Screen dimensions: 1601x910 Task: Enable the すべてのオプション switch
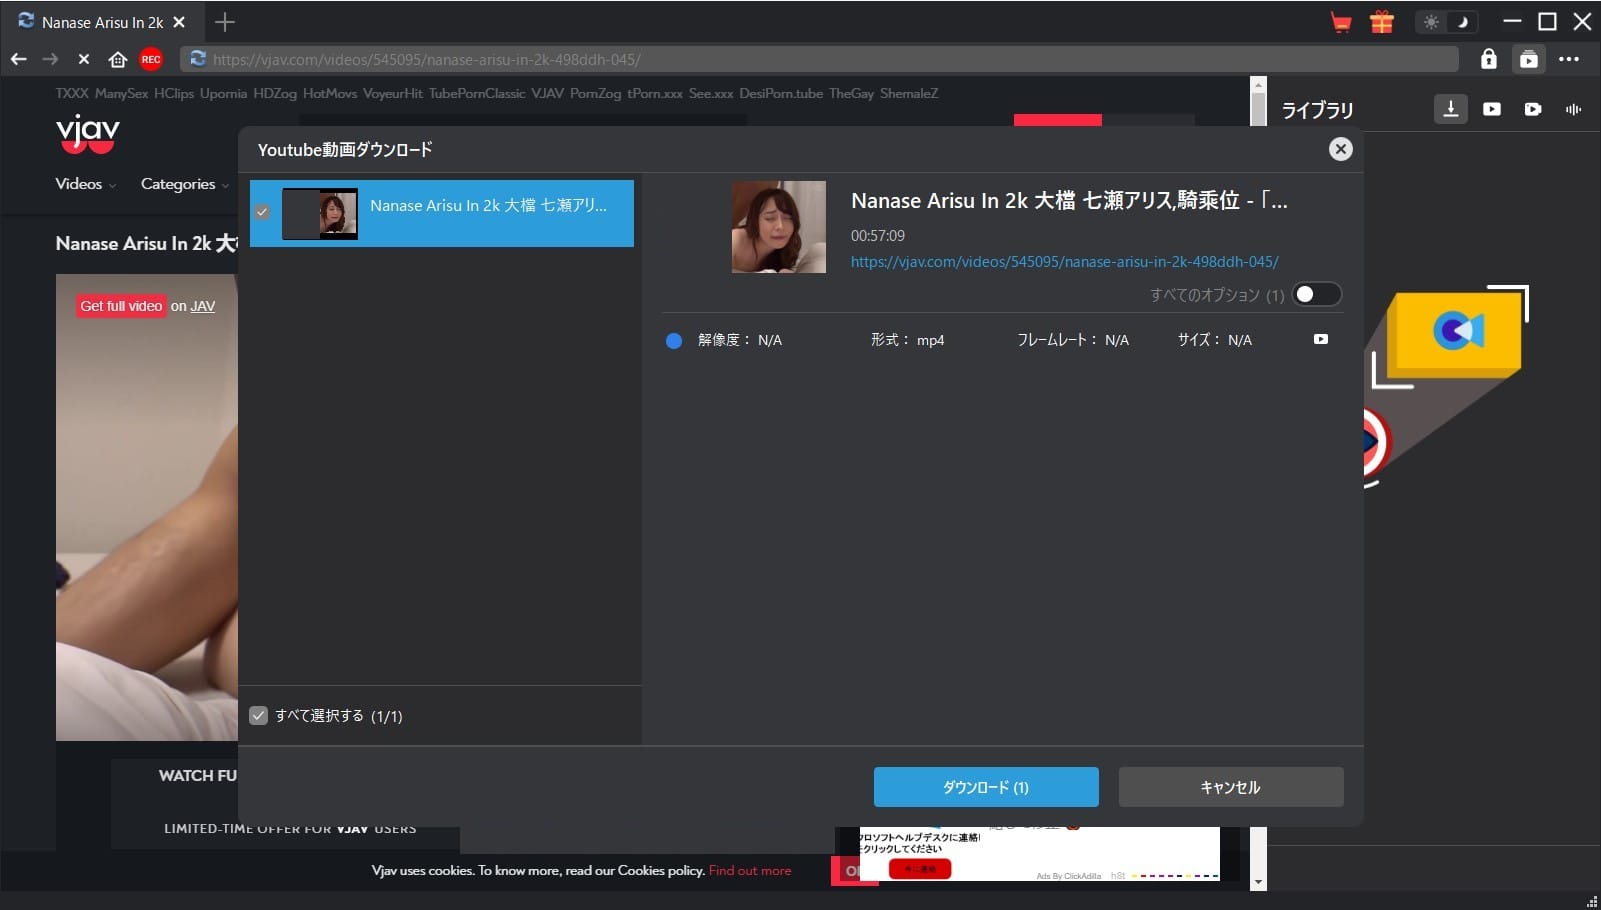pyautogui.click(x=1316, y=294)
